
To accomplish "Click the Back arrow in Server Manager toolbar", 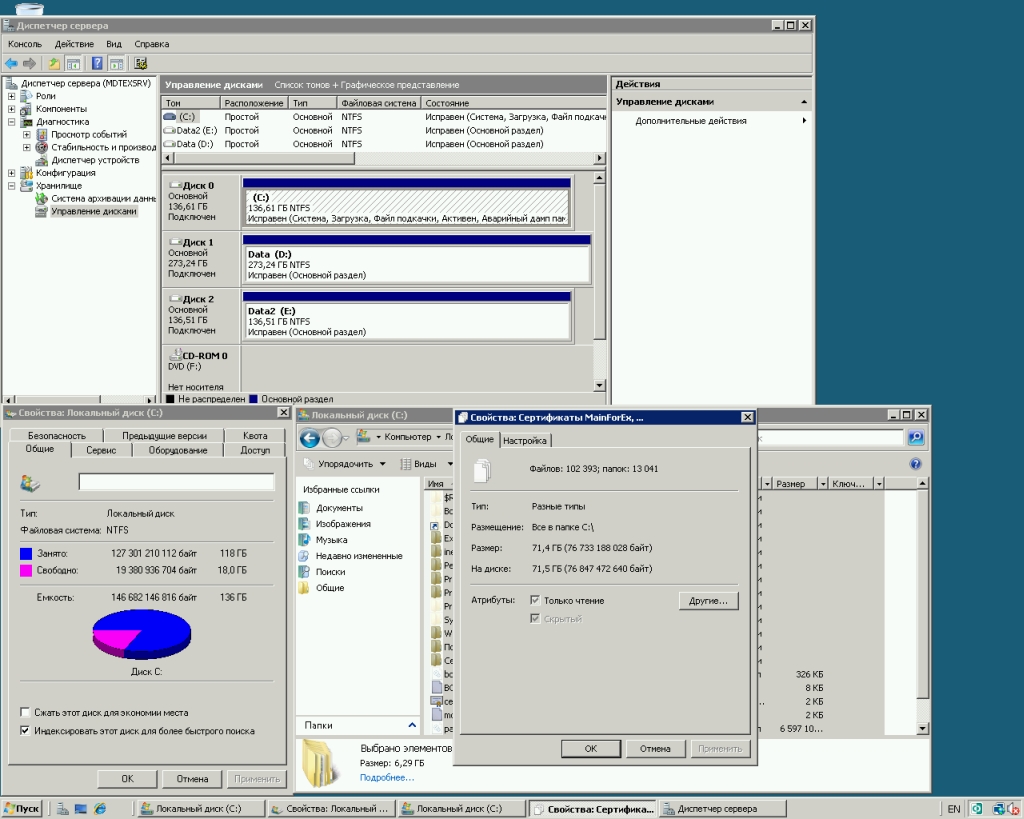I will (11, 63).
